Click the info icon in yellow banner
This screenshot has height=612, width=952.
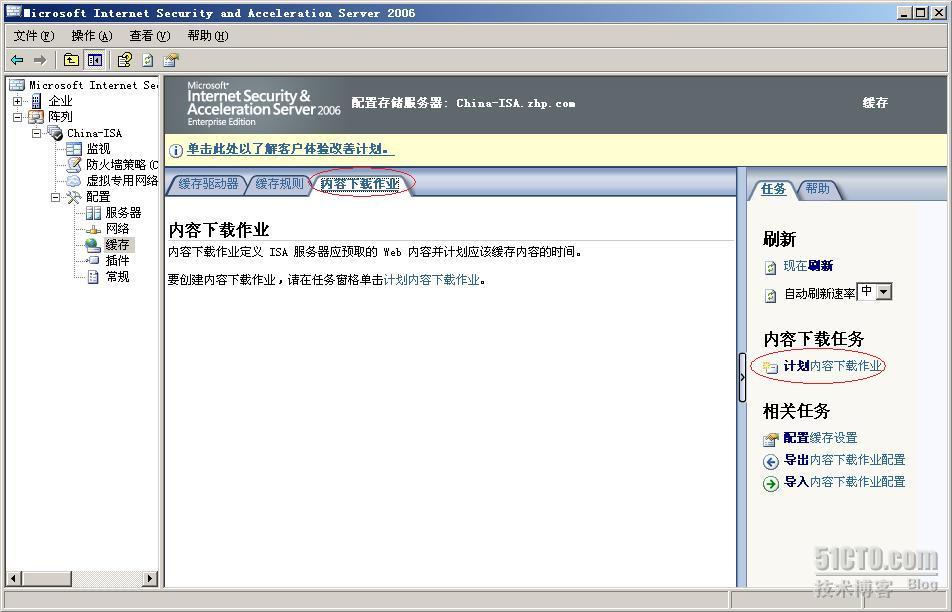pyautogui.click(x=175, y=151)
